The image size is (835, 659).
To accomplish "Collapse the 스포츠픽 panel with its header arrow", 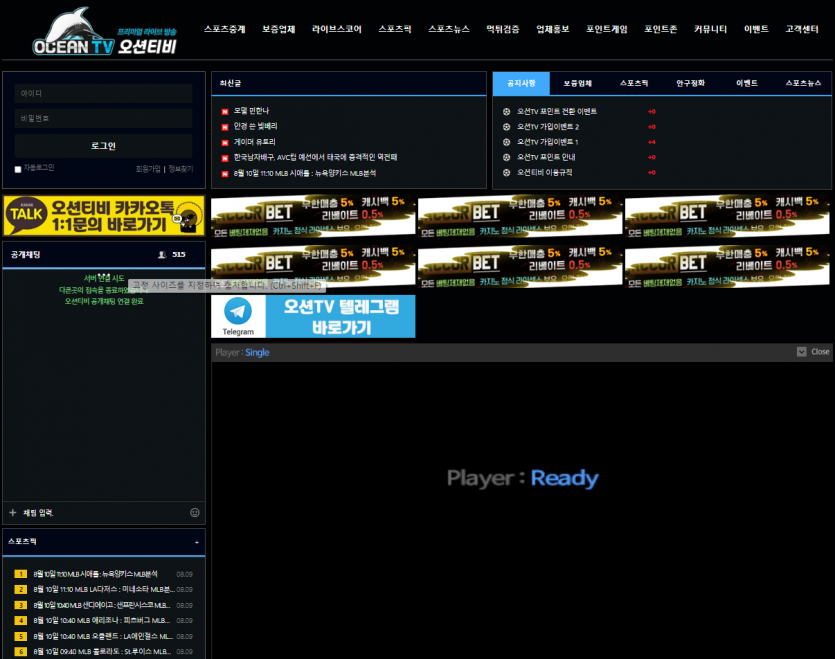I will (196, 541).
